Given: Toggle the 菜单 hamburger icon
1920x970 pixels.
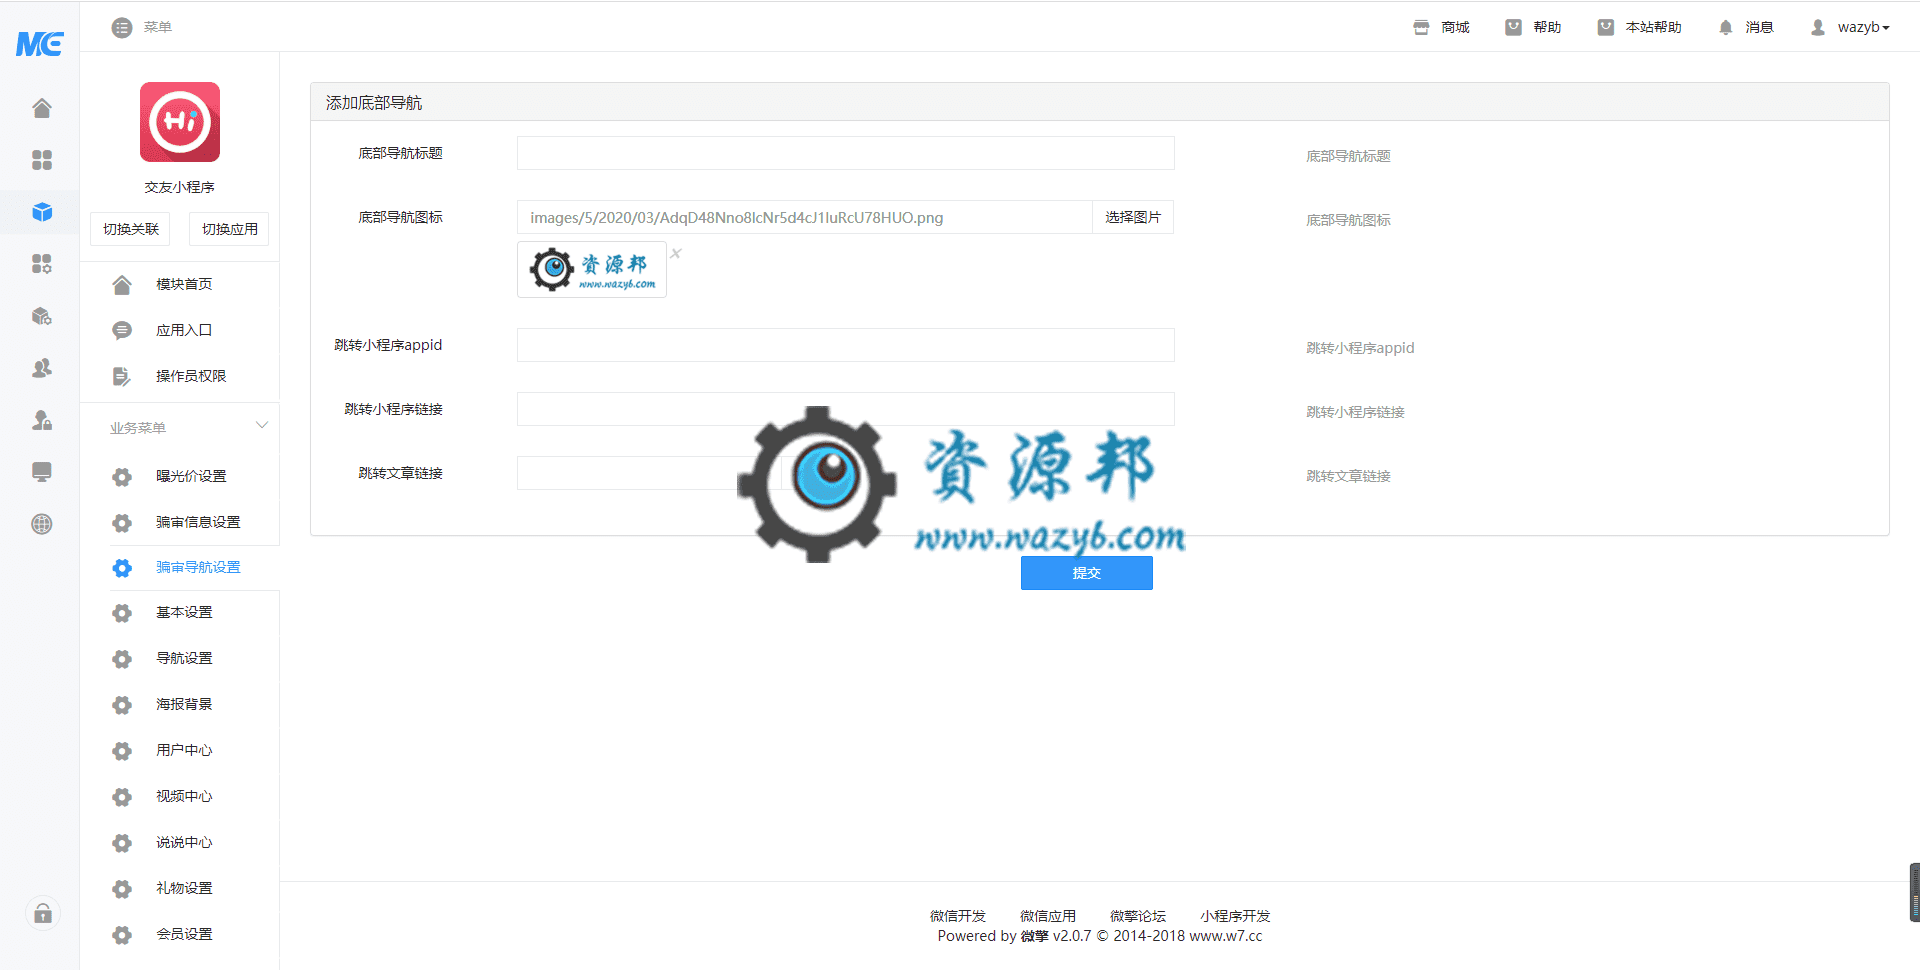Looking at the screenshot, I should (122, 28).
